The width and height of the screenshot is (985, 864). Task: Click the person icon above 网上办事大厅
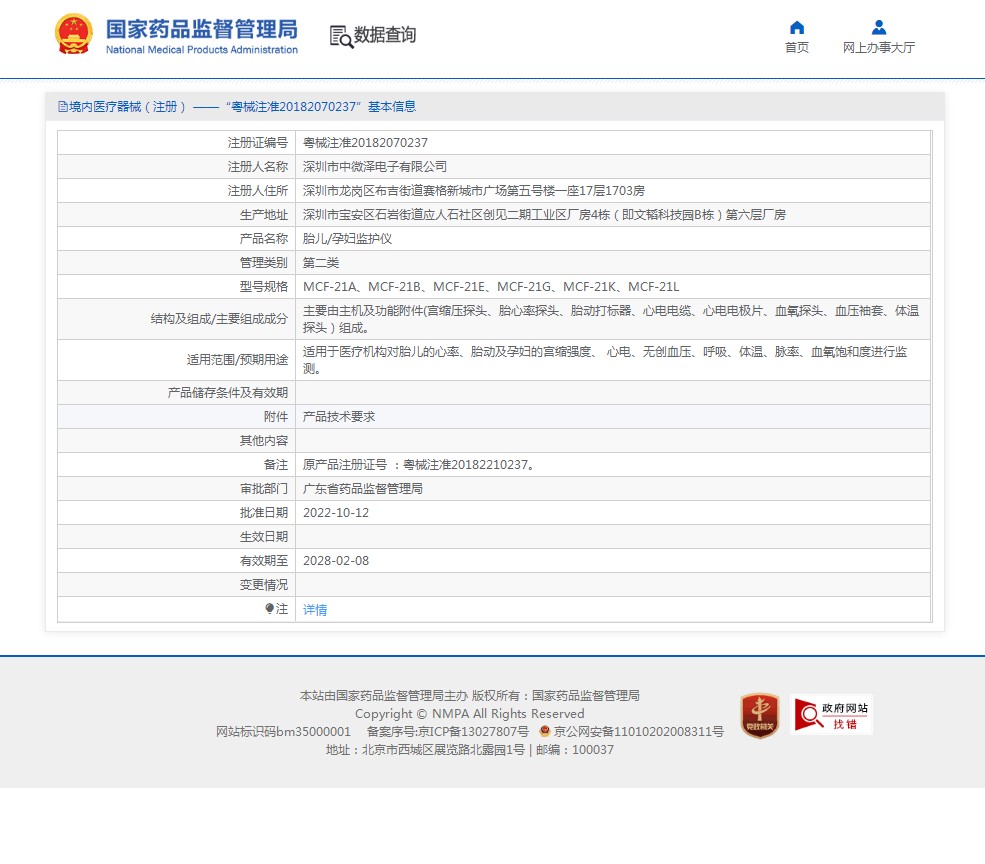tap(878, 27)
